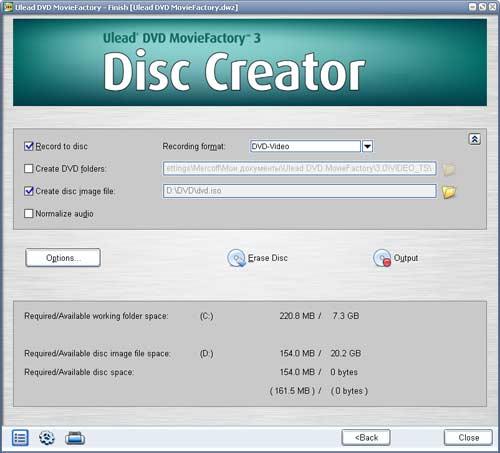Enable Create DVD folders checkbox
This screenshot has width=500, height=453.
[x=29, y=168]
